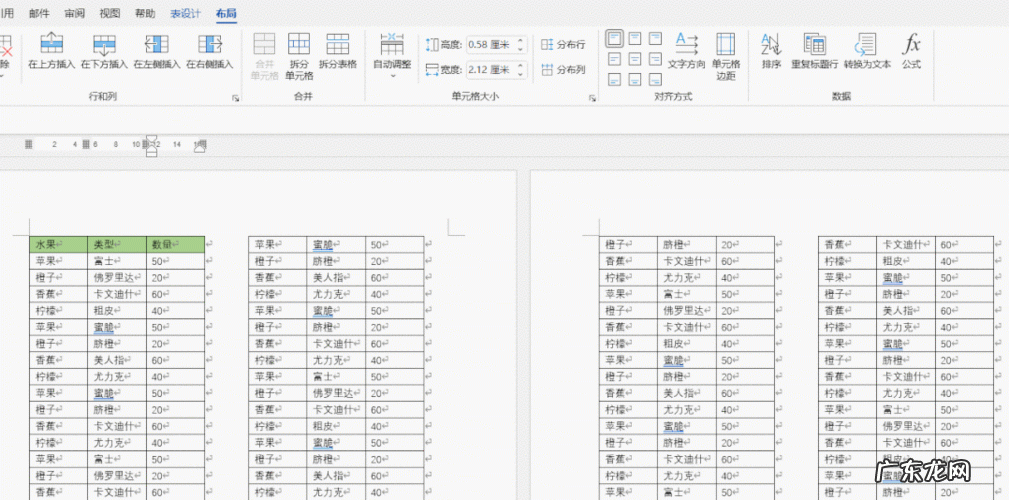The width and height of the screenshot is (1009, 500).
Task: Open the 视图 ribbon tab
Action: pyautogui.click(x=110, y=14)
